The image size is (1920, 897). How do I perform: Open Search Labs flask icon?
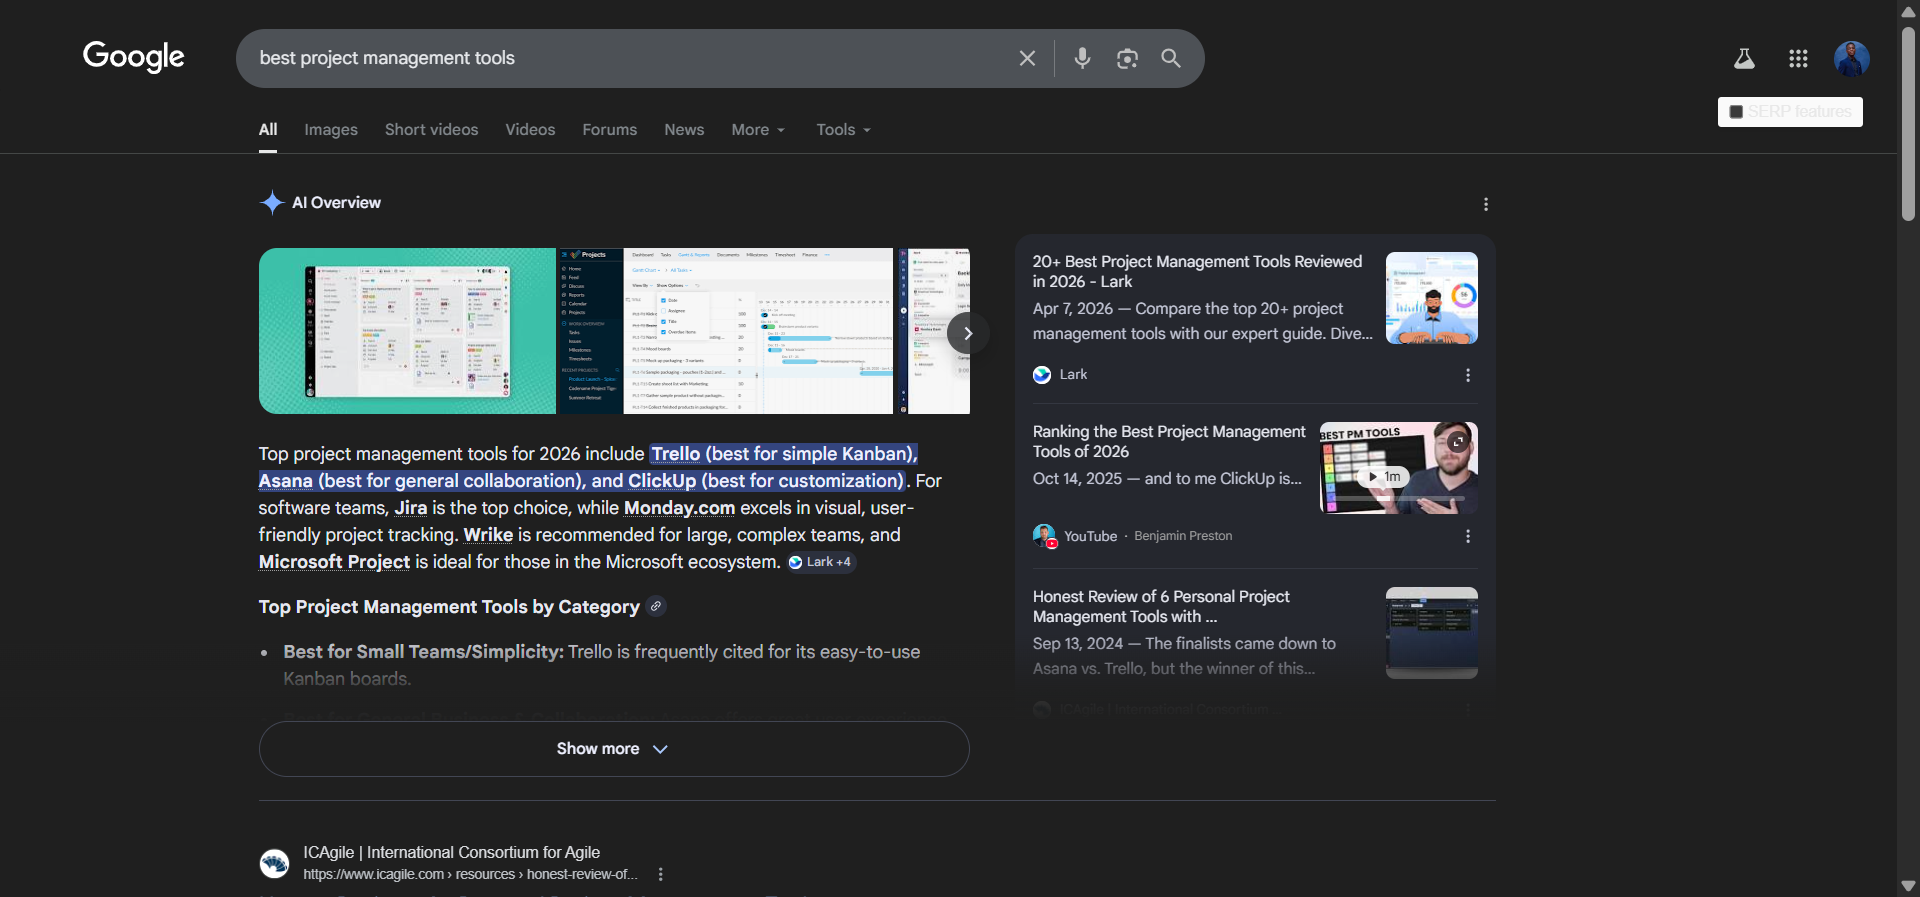(x=1744, y=59)
